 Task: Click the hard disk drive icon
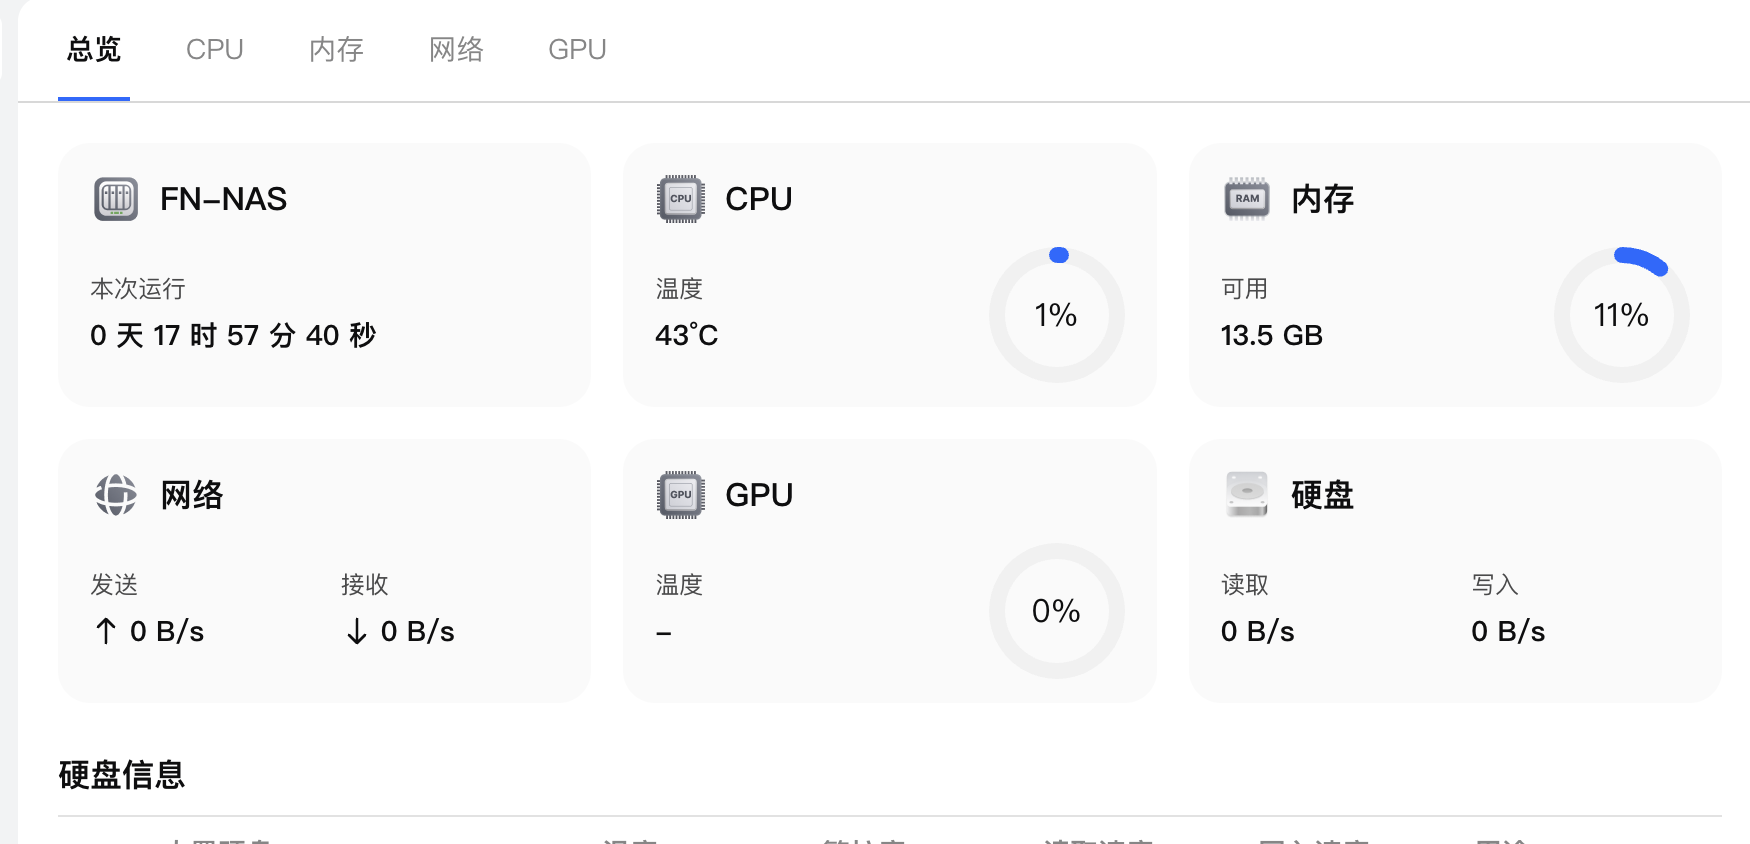tap(1247, 495)
